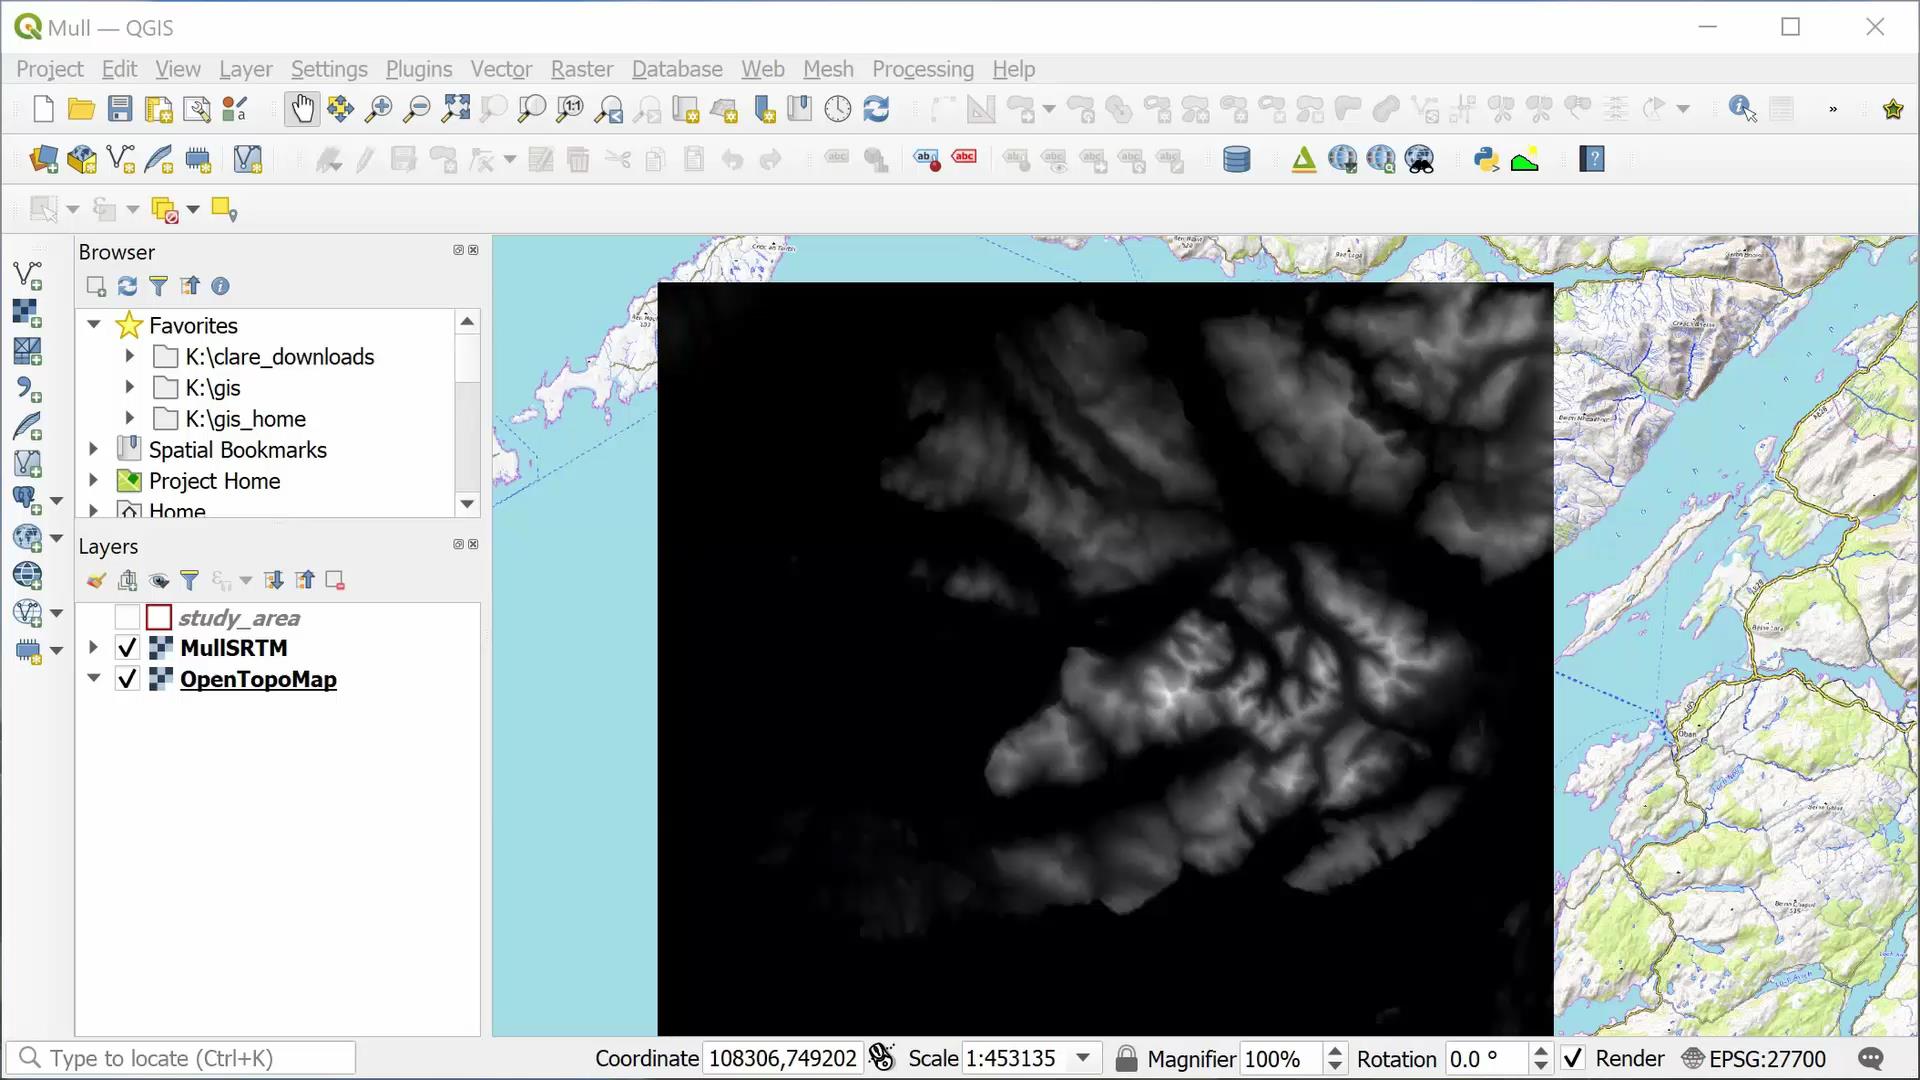Select the Identify Features tool
Image resolution: width=1920 pixels, height=1080 pixels.
pos(1743,109)
